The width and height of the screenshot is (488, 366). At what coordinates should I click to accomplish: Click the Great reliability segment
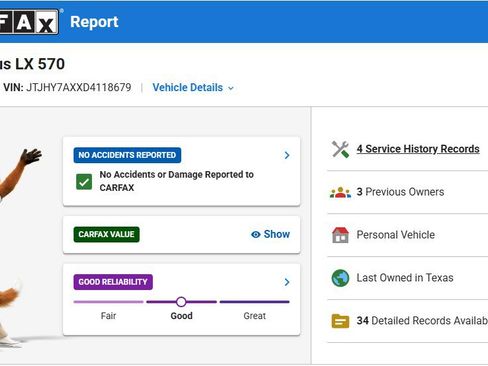[255, 302]
